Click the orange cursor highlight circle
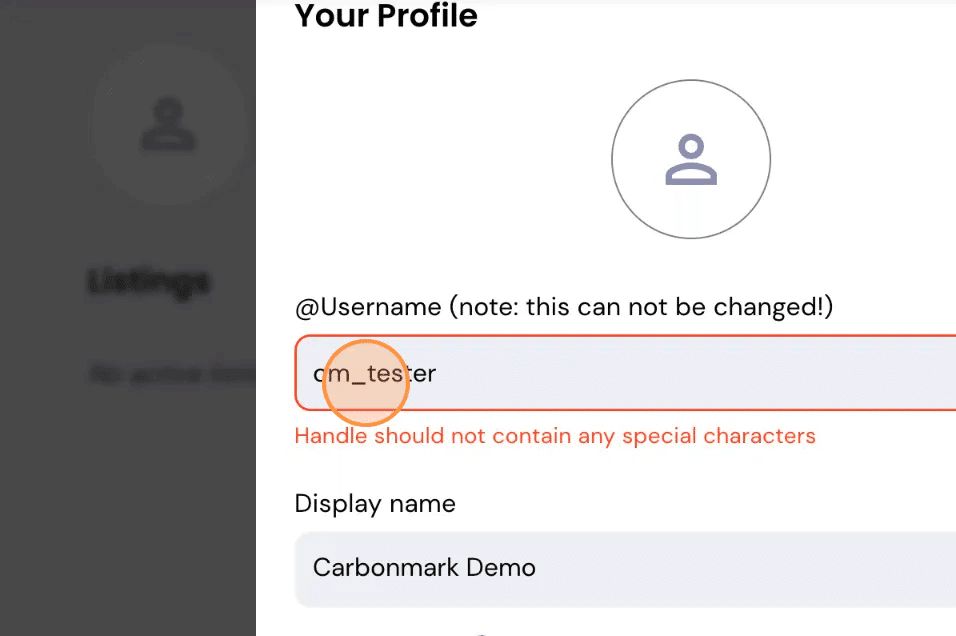956x636 pixels. point(365,382)
